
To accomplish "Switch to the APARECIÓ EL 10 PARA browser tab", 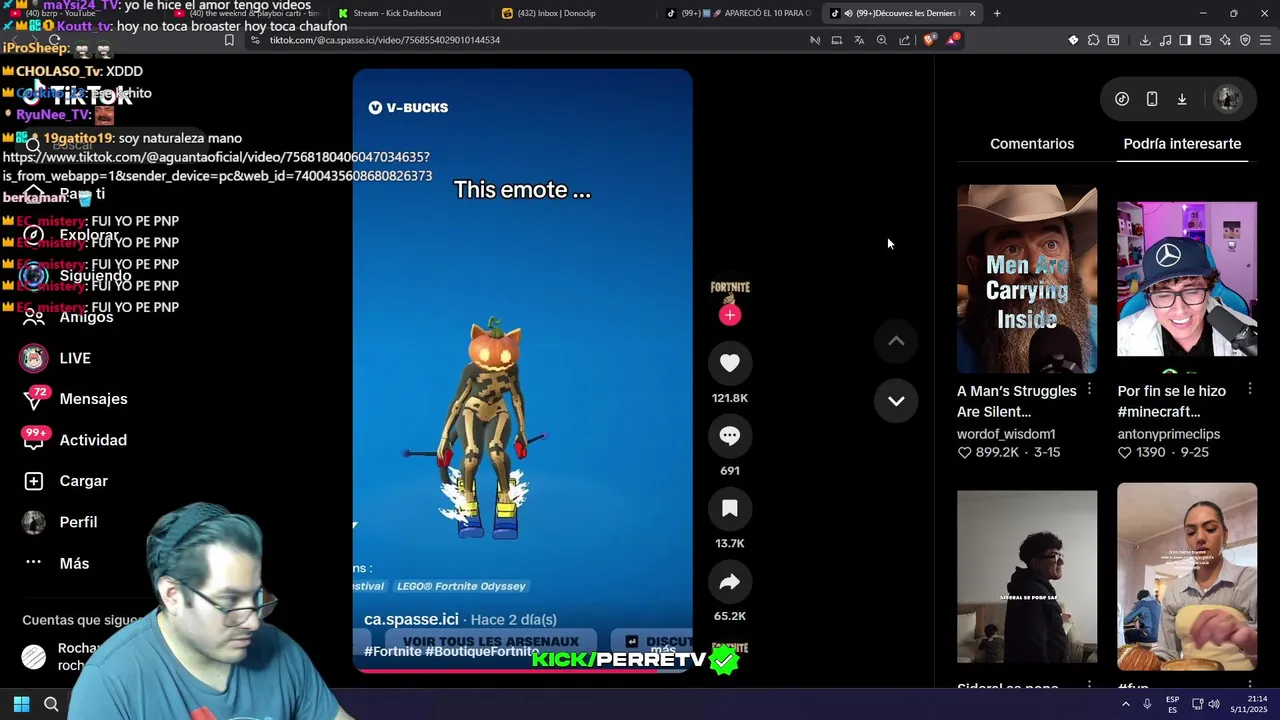I will 738,13.
